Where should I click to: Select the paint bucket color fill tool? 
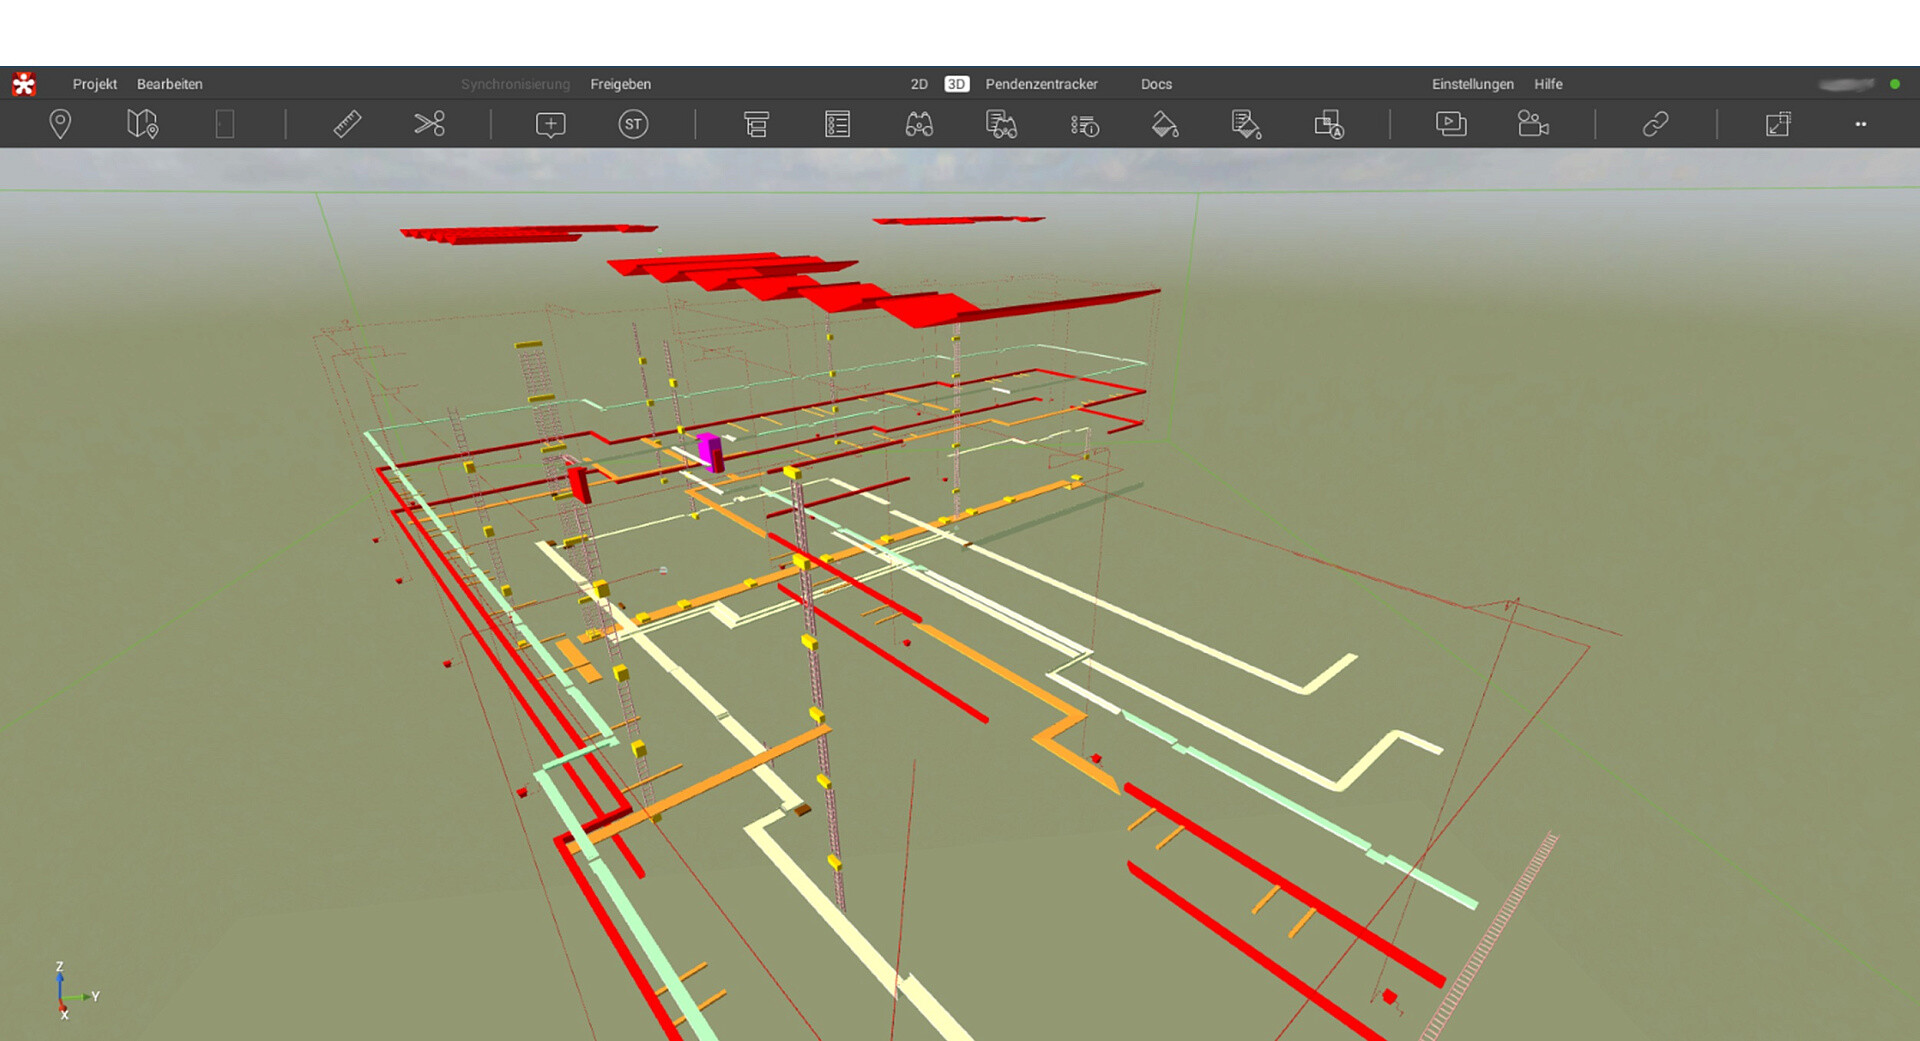click(x=1165, y=124)
